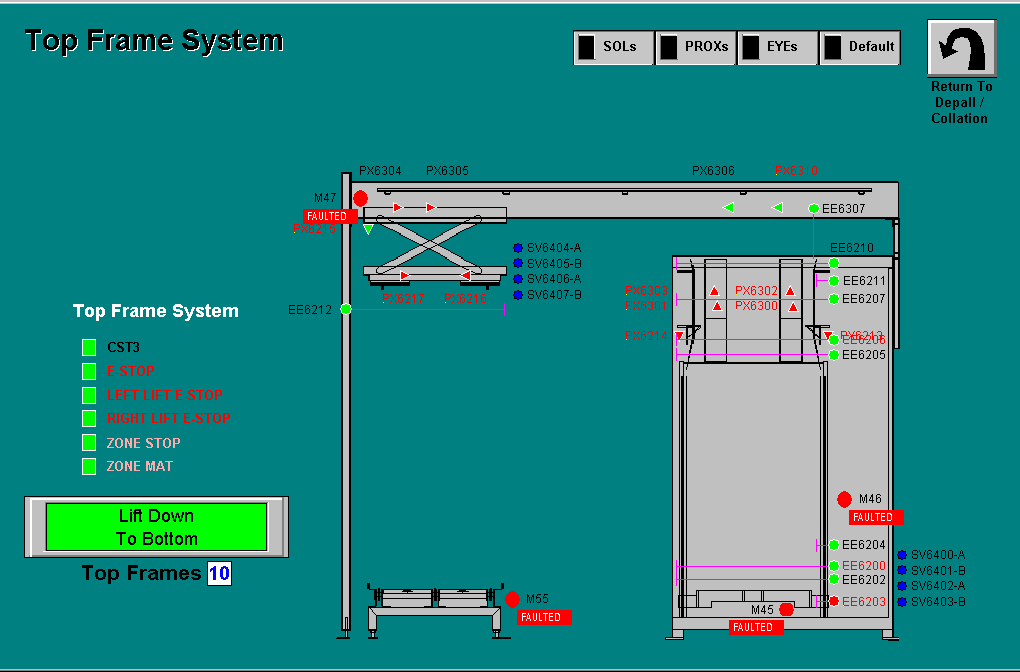This screenshot has height=672, width=1020.
Task: Click the ZONE STOP status indicator box
Action: tap(89, 443)
